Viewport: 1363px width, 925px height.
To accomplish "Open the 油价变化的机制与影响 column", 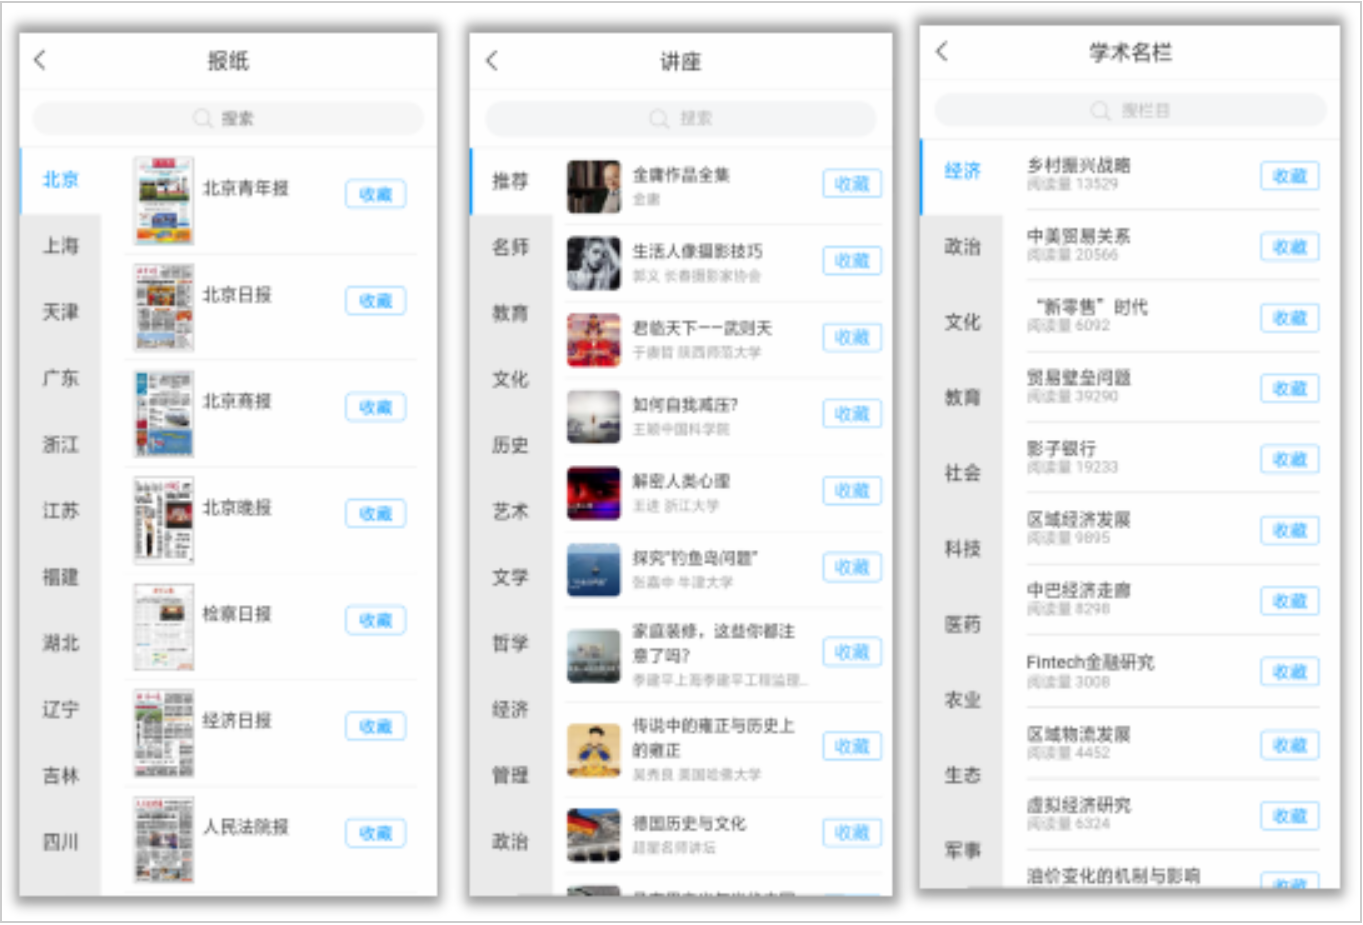I will pos(1113,876).
